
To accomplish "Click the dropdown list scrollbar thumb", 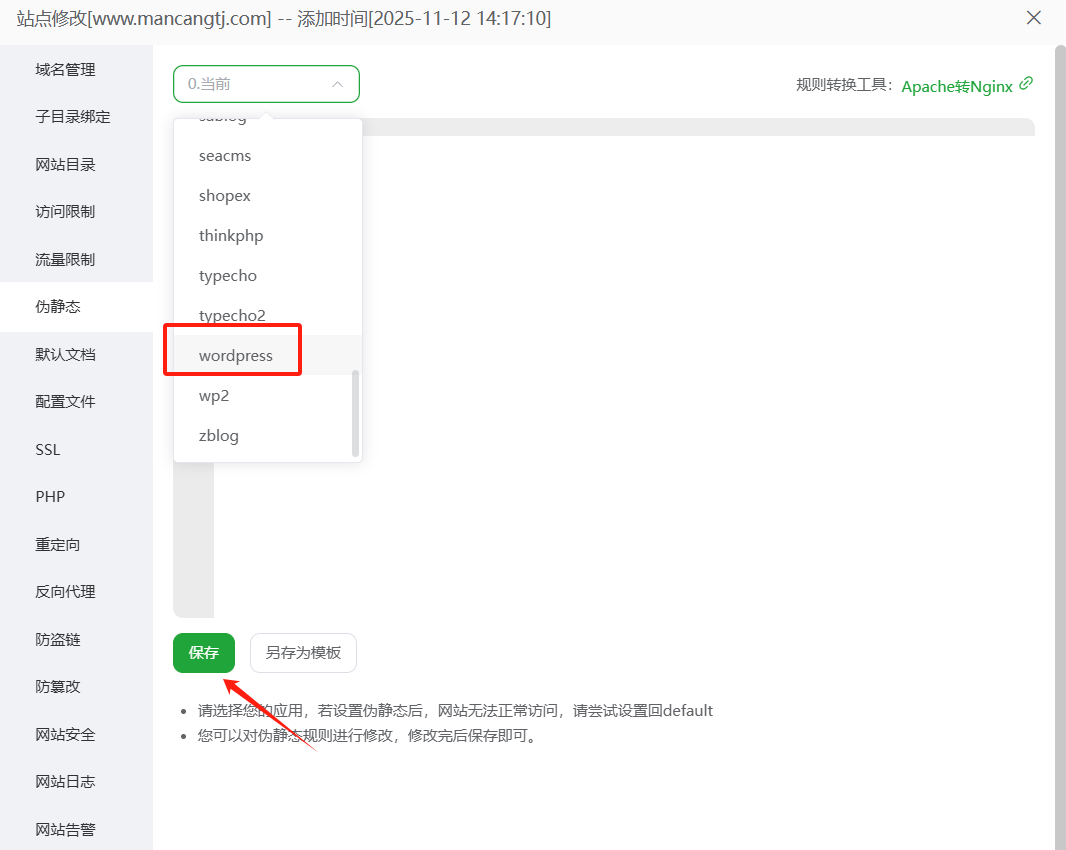I will [355, 412].
